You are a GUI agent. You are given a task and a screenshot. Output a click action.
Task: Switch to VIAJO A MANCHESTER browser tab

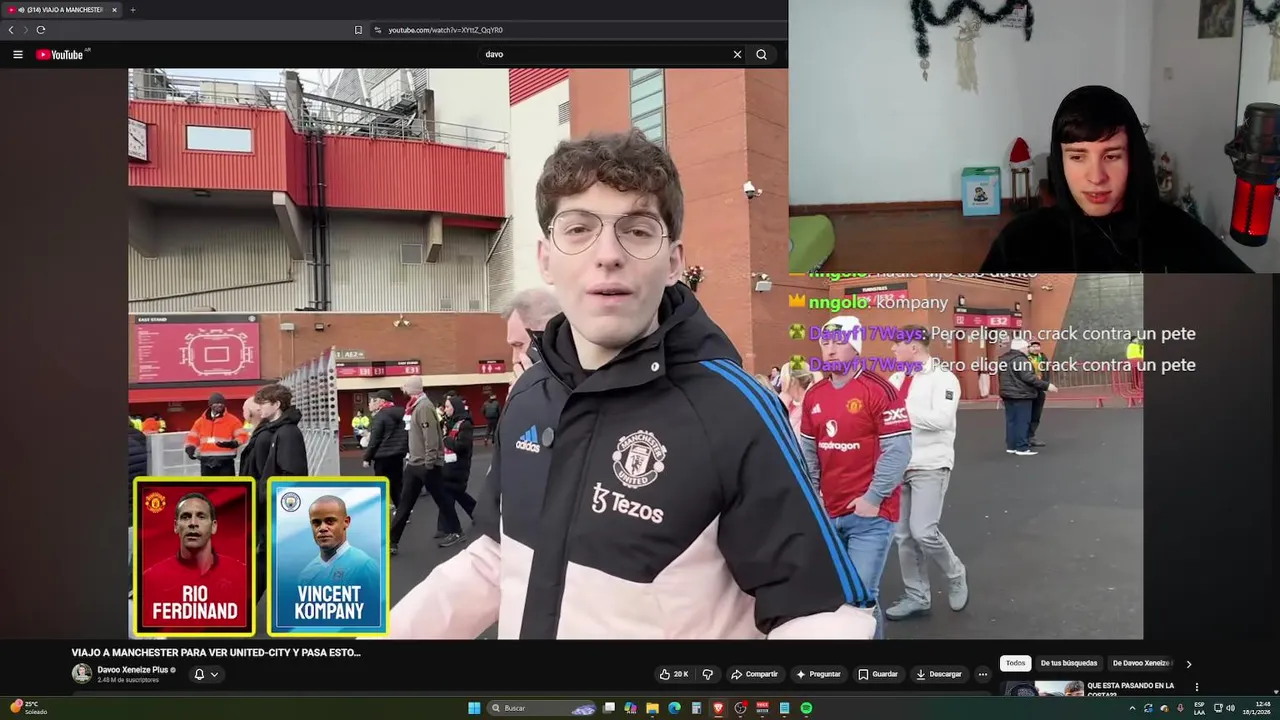tap(62, 10)
